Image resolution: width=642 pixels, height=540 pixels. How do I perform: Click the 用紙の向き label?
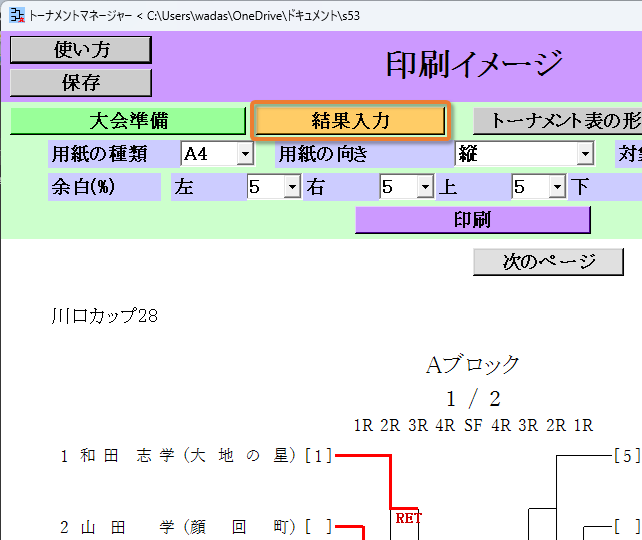point(323,154)
